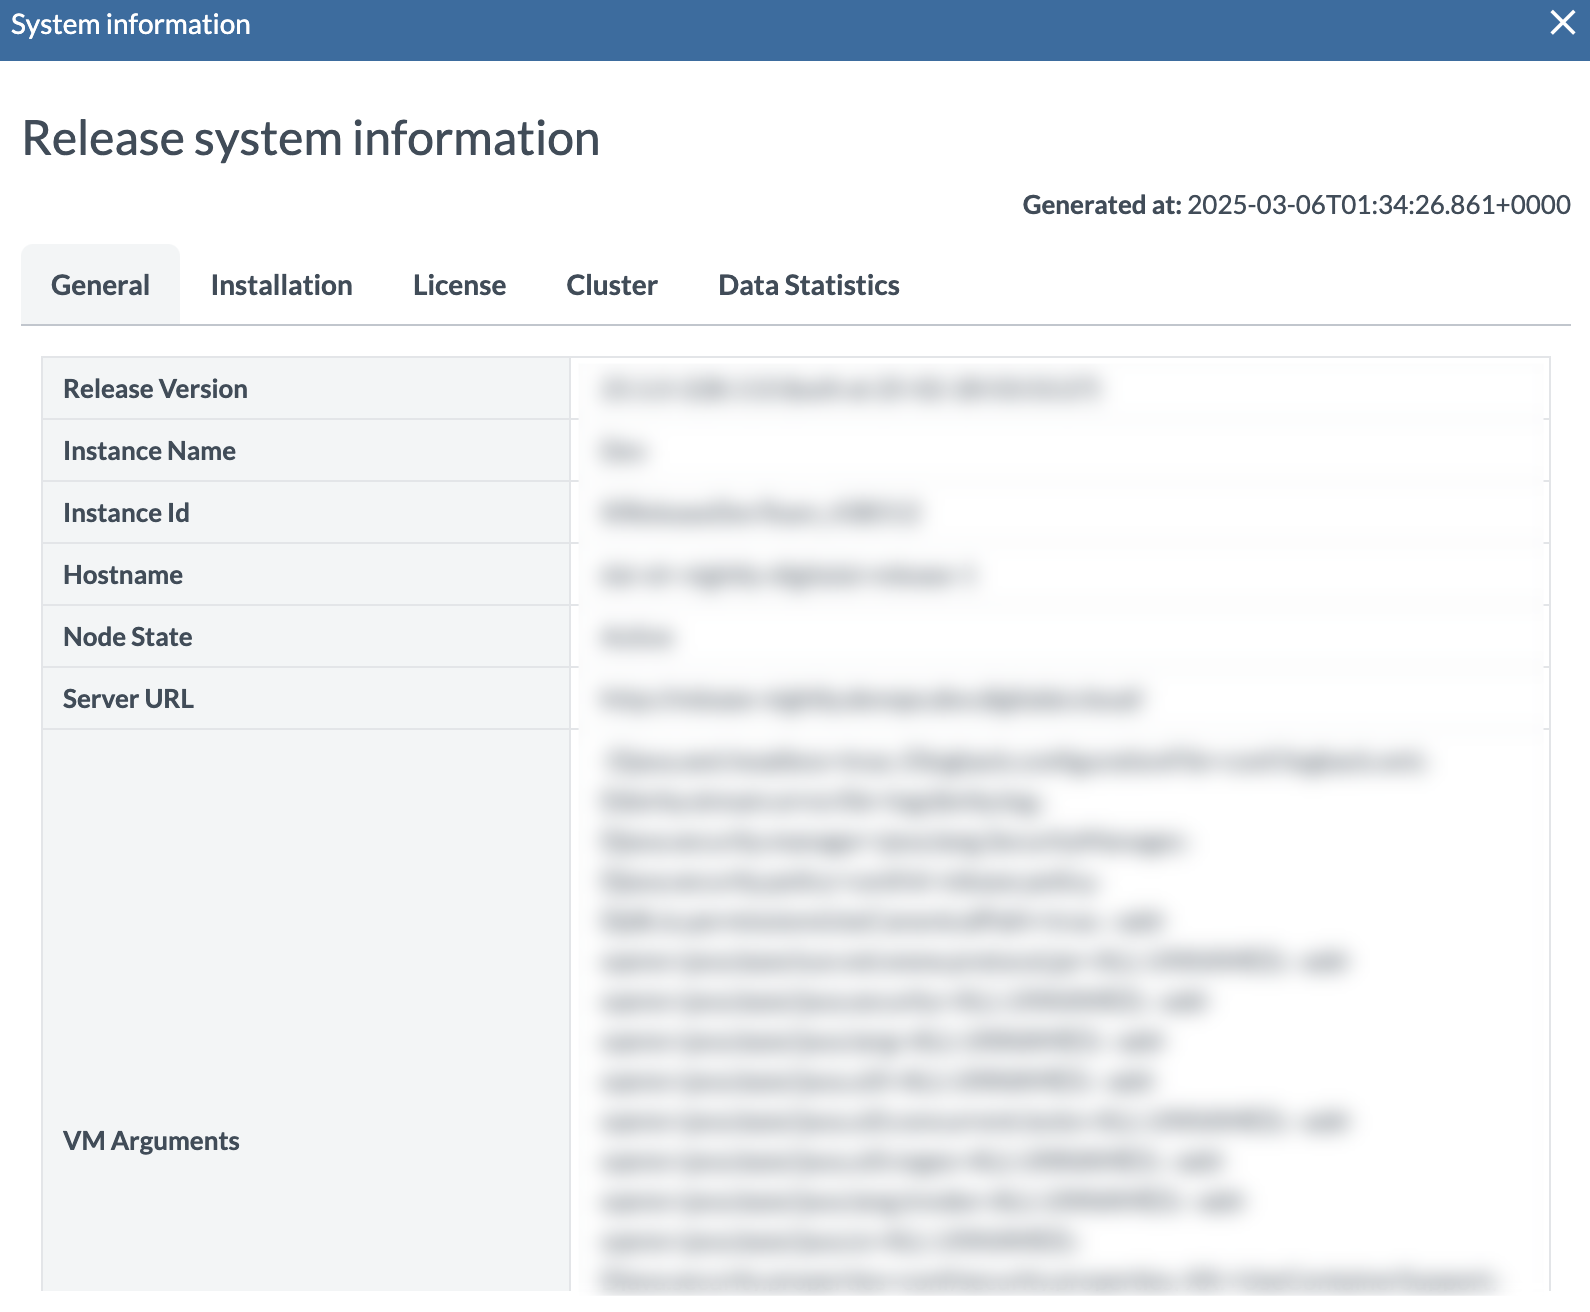The image size is (1590, 1312).
Task: Click the Hostname row label
Action: [123, 575]
